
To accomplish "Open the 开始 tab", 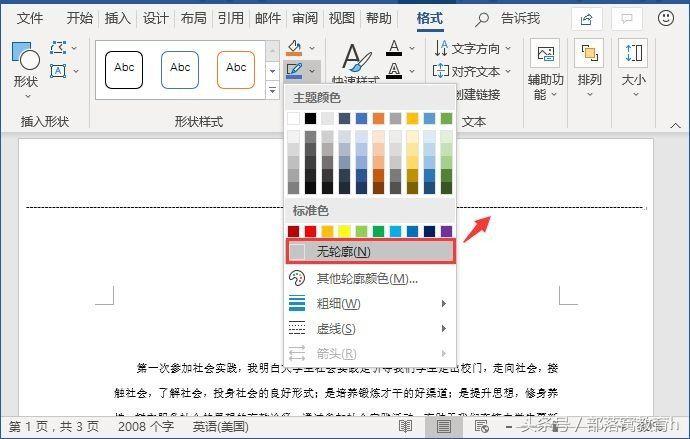I will [80, 18].
